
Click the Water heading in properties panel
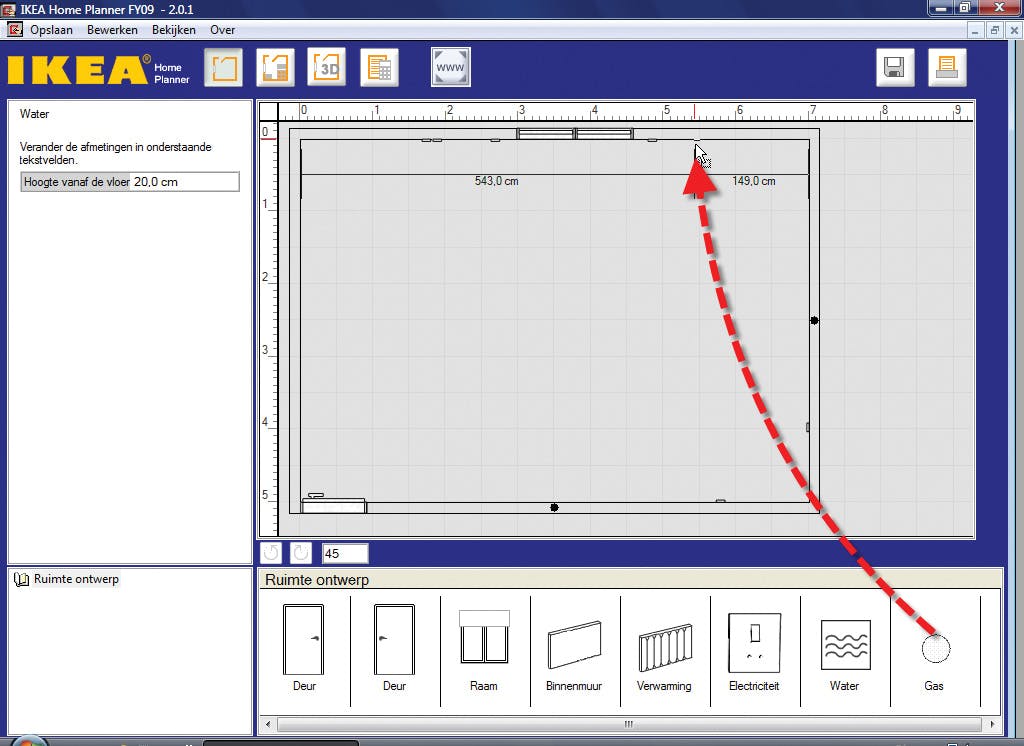click(x=34, y=114)
